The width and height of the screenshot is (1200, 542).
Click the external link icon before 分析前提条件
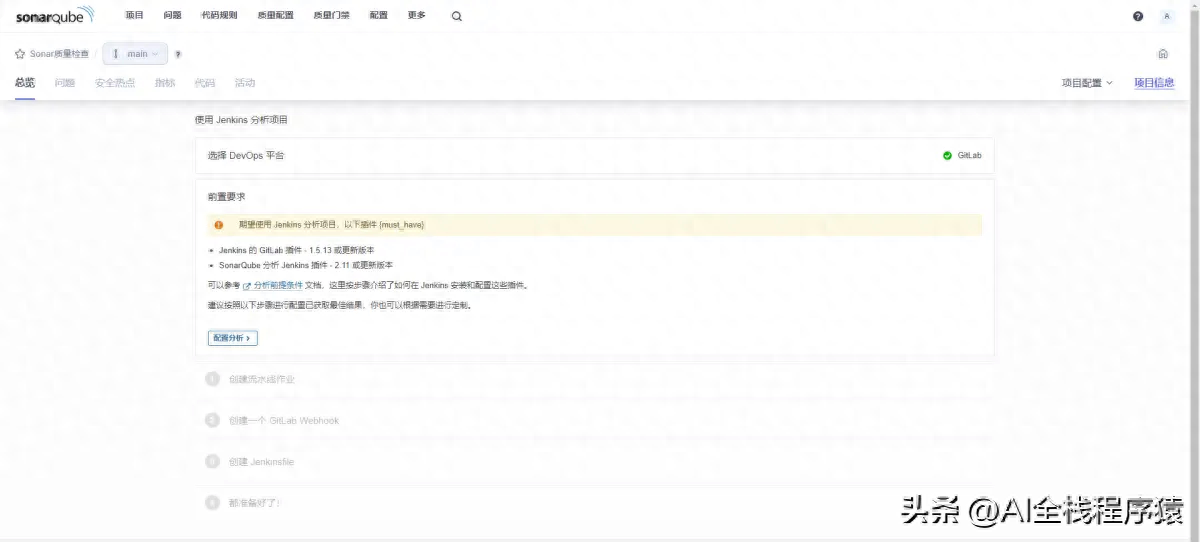pos(247,286)
